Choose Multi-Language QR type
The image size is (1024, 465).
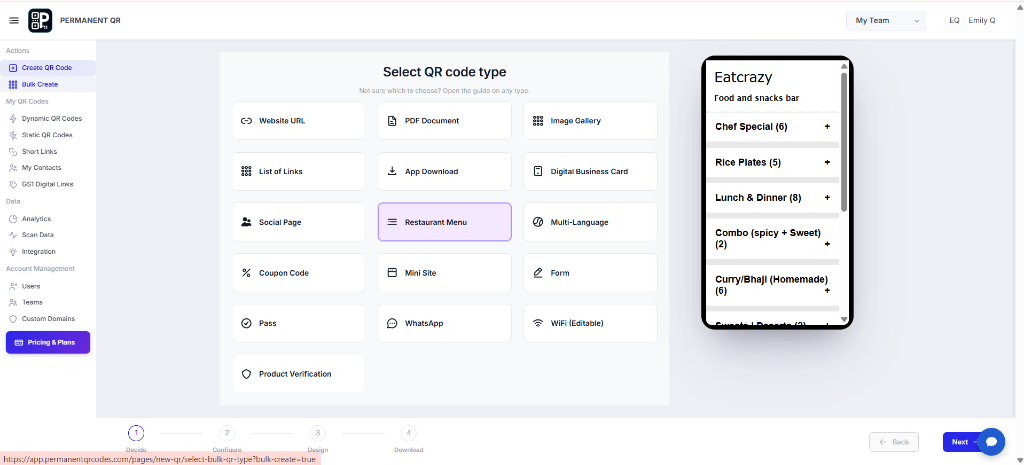[x=590, y=222]
